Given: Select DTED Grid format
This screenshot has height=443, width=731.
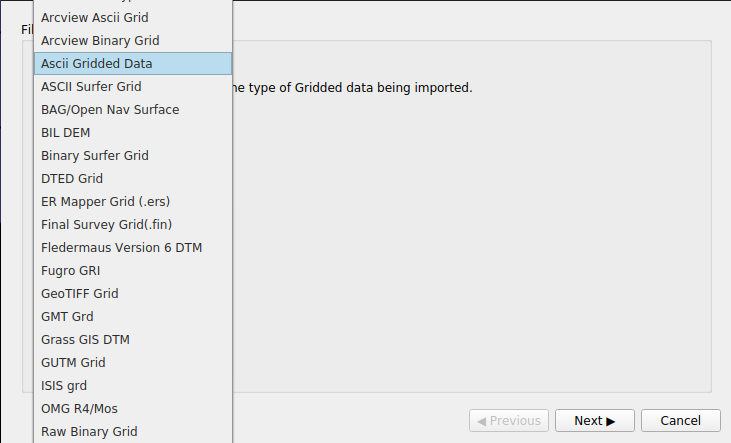Looking at the screenshot, I should pyautogui.click(x=72, y=178).
